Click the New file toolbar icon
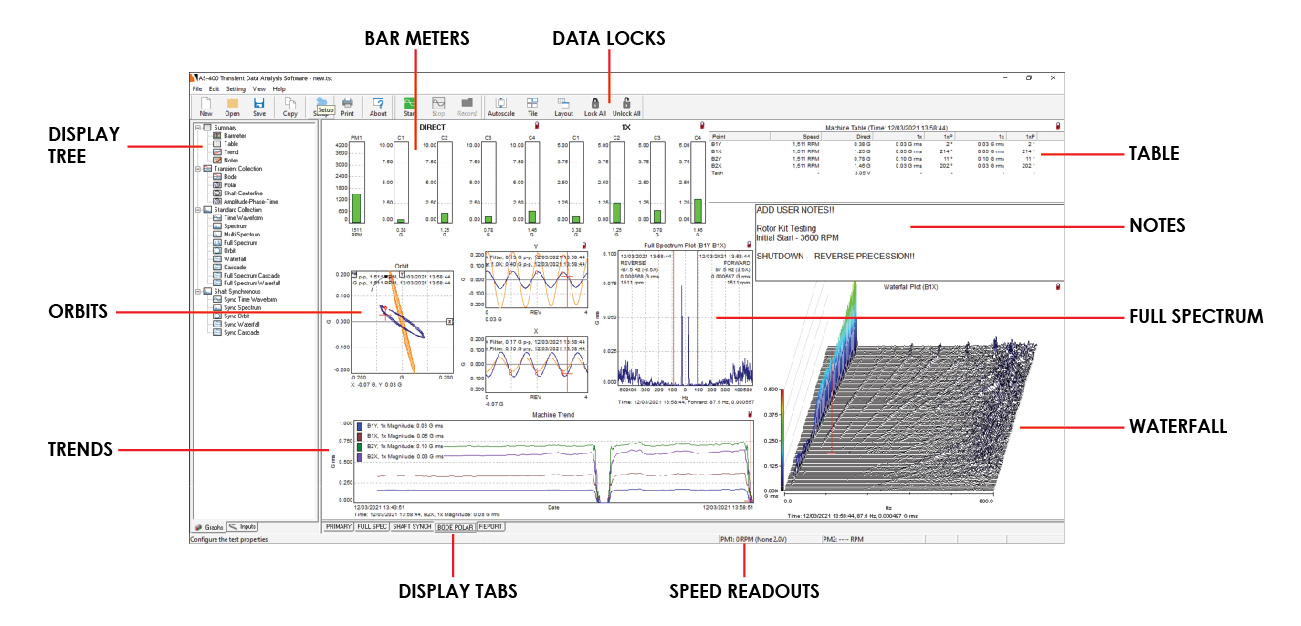 click(206, 107)
